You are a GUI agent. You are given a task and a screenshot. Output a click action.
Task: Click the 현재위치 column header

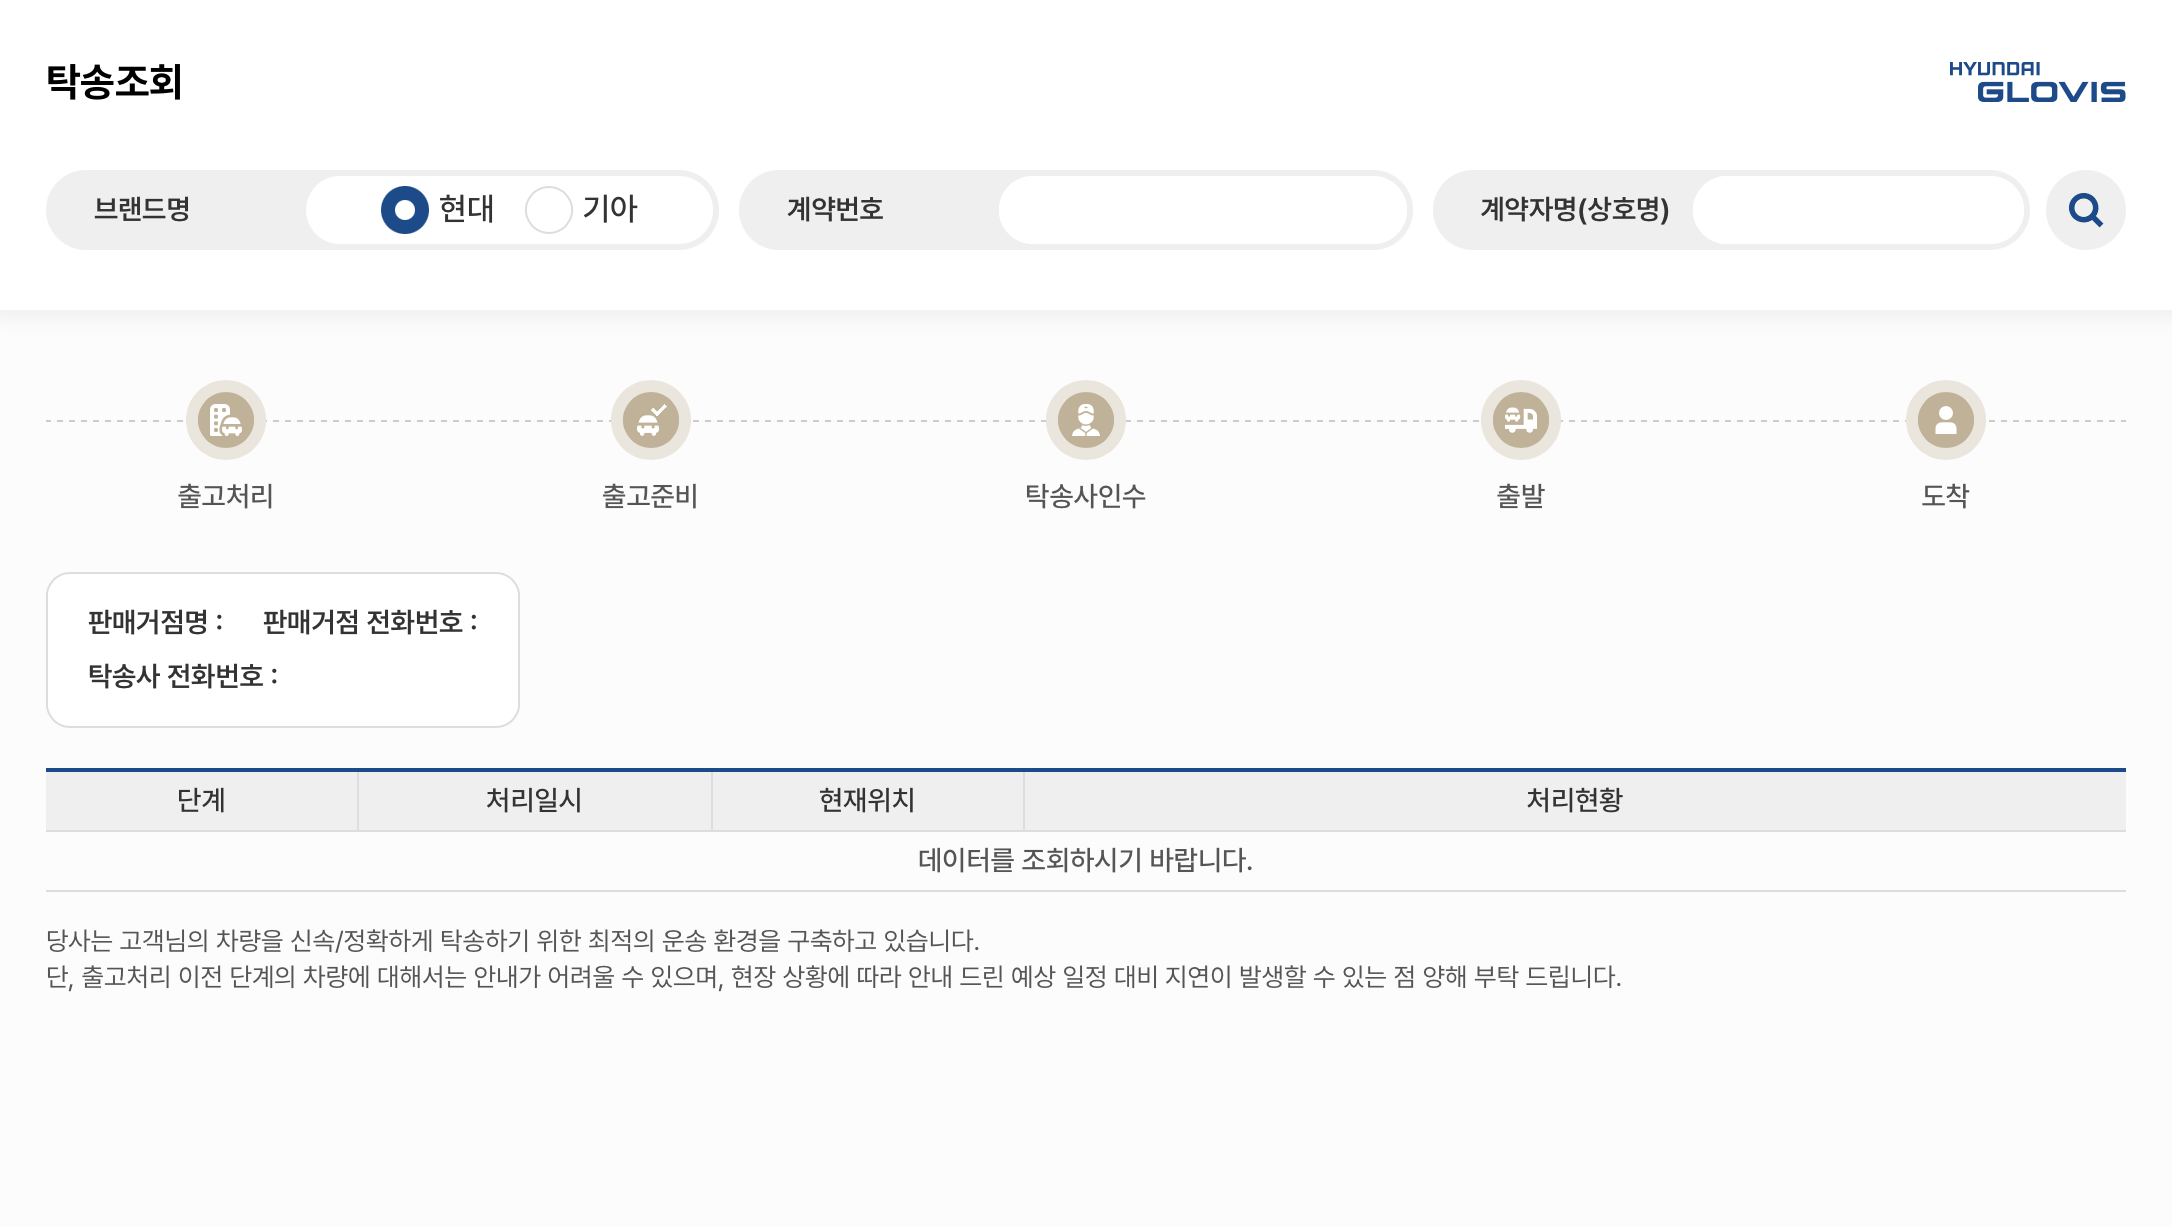click(x=867, y=801)
